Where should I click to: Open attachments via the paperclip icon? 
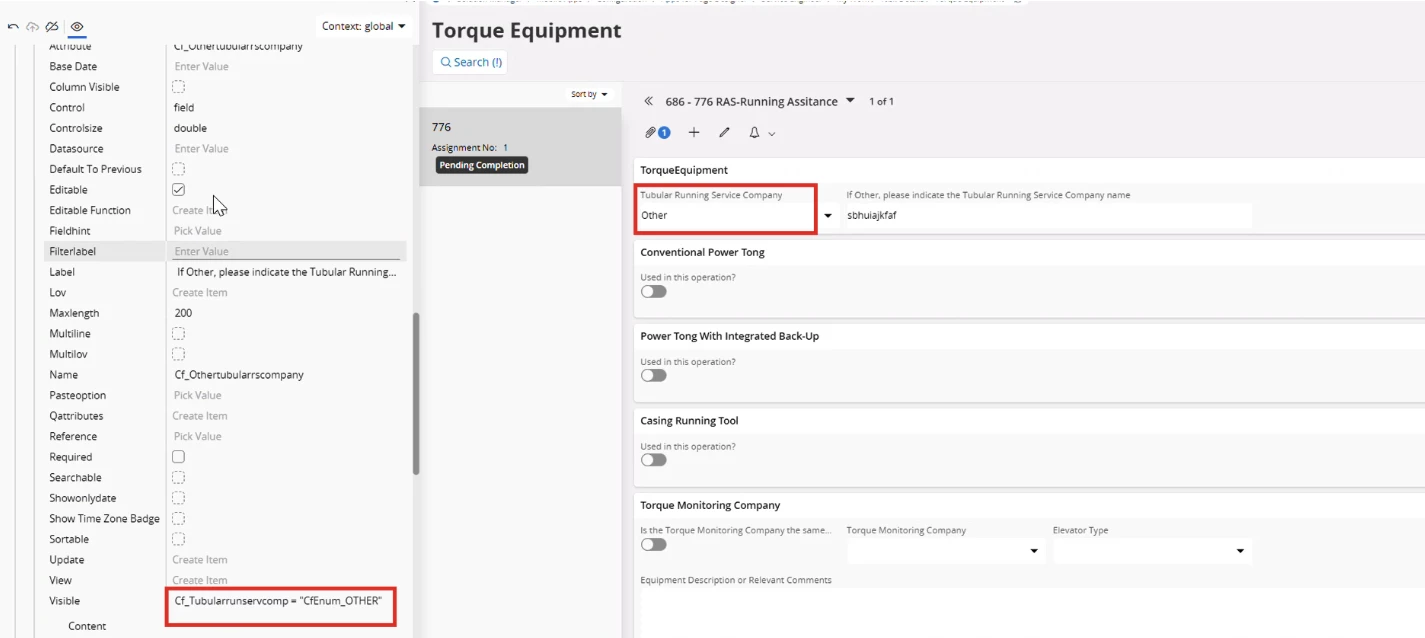pyautogui.click(x=651, y=132)
